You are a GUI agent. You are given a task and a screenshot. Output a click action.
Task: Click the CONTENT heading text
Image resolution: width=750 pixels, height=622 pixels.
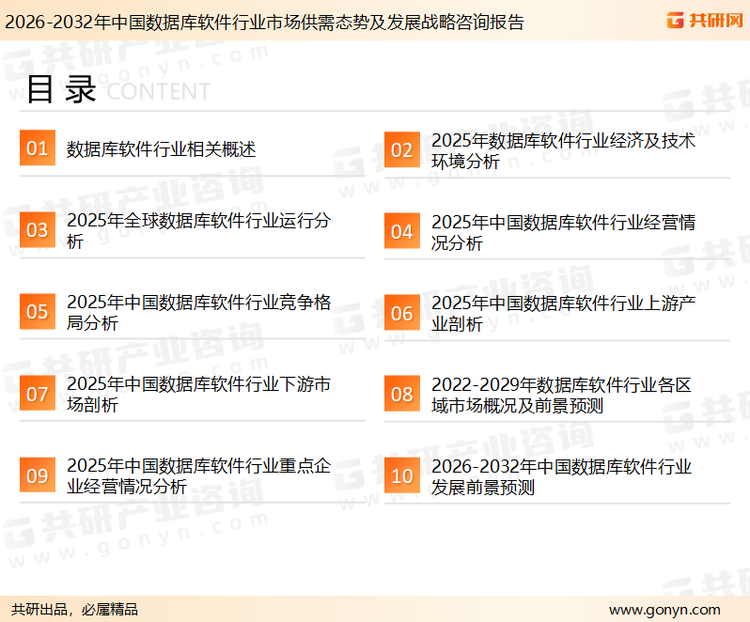click(x=158, y=91)
